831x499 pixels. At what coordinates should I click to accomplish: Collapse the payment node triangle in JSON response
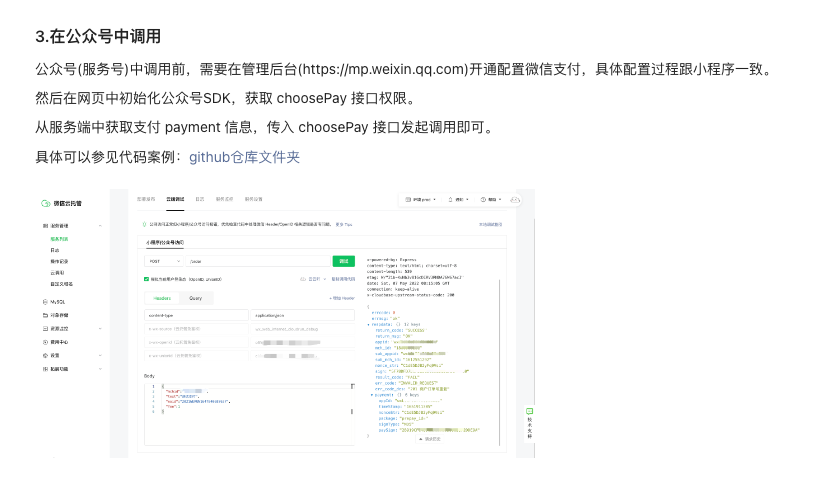(372, 395)
